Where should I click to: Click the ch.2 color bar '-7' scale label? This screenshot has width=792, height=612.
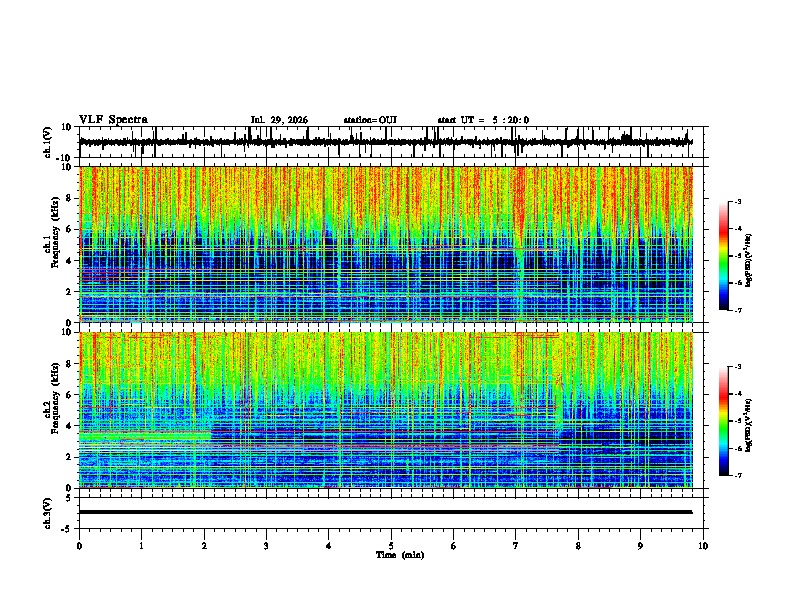point(737,476)
